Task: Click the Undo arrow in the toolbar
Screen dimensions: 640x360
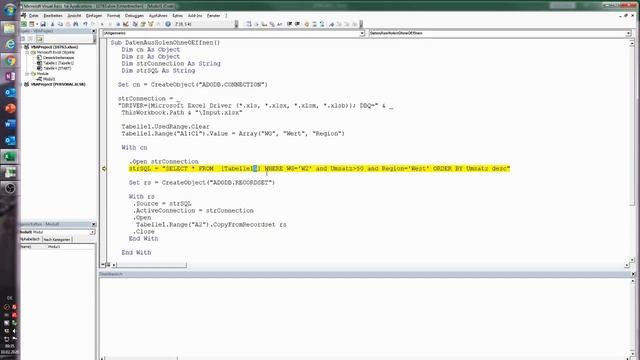Action: (85, 24)
